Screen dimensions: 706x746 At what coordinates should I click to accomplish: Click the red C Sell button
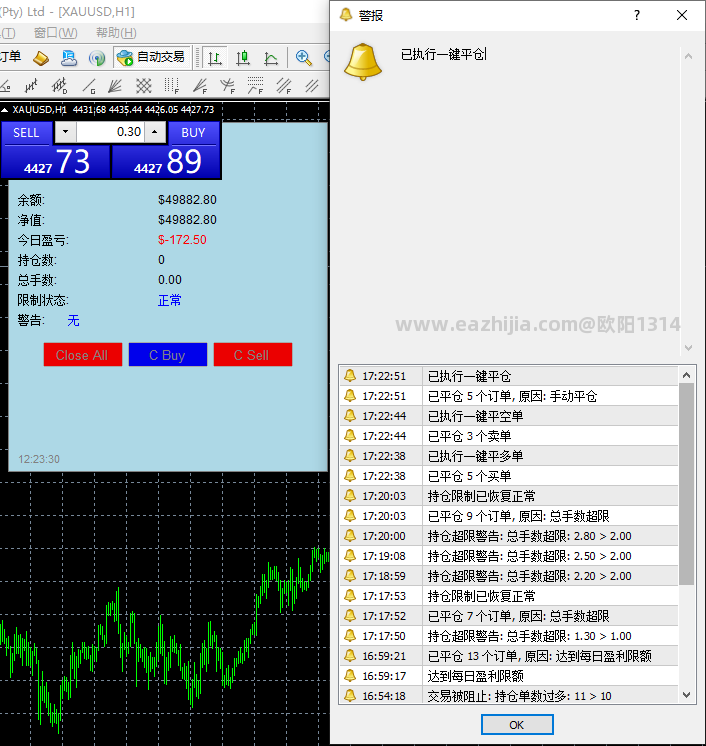pos(253,354)
